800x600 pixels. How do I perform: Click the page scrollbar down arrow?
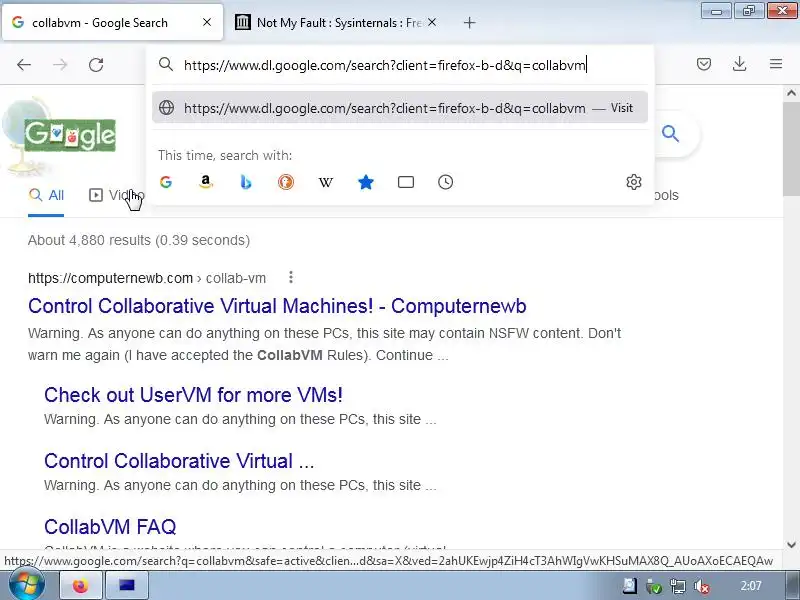[x=791, y=545]
